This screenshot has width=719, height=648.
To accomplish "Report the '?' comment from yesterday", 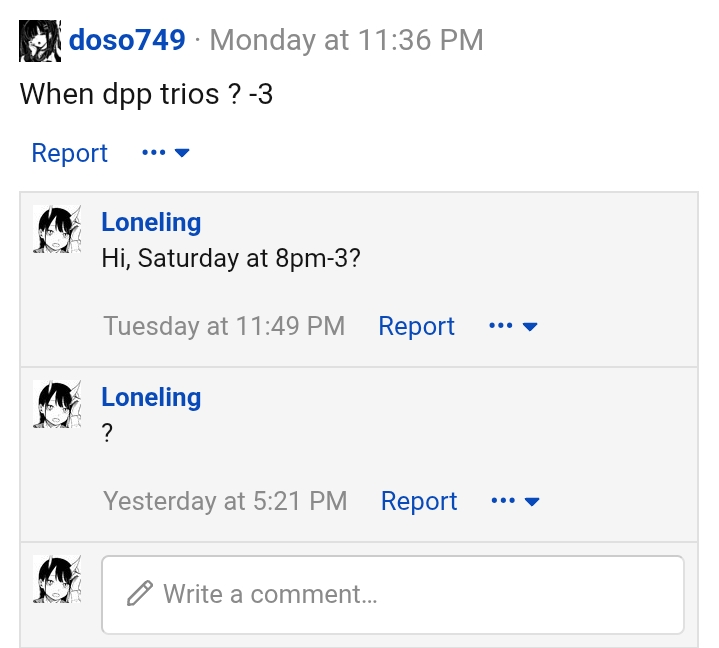I will click(x=419, y=501).
